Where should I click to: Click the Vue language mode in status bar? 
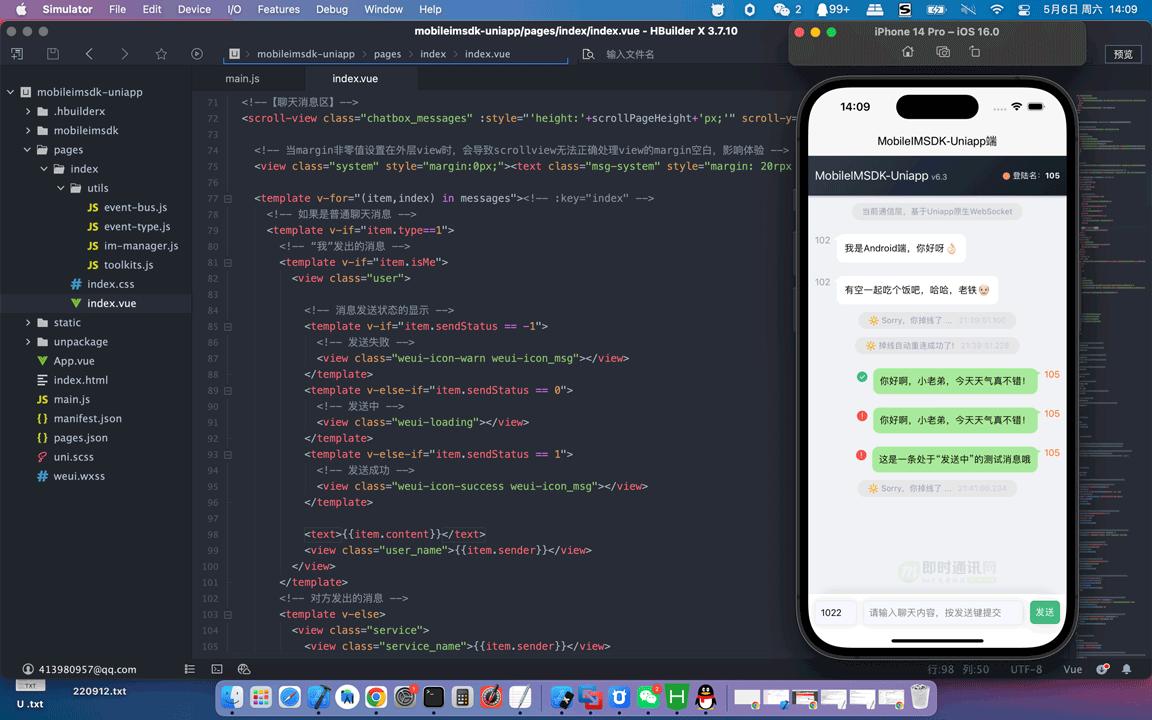coord(1073,669)
